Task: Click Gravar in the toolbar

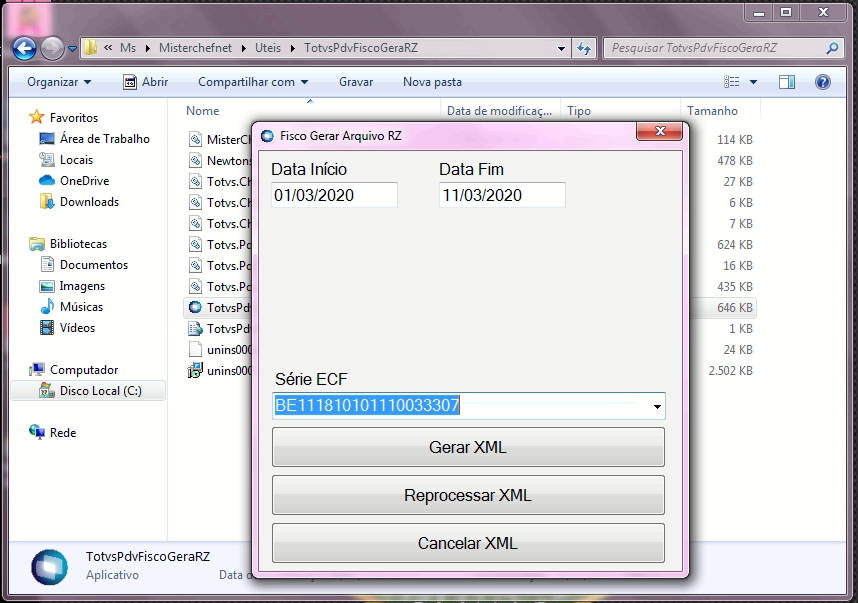Action: point(356,82)
